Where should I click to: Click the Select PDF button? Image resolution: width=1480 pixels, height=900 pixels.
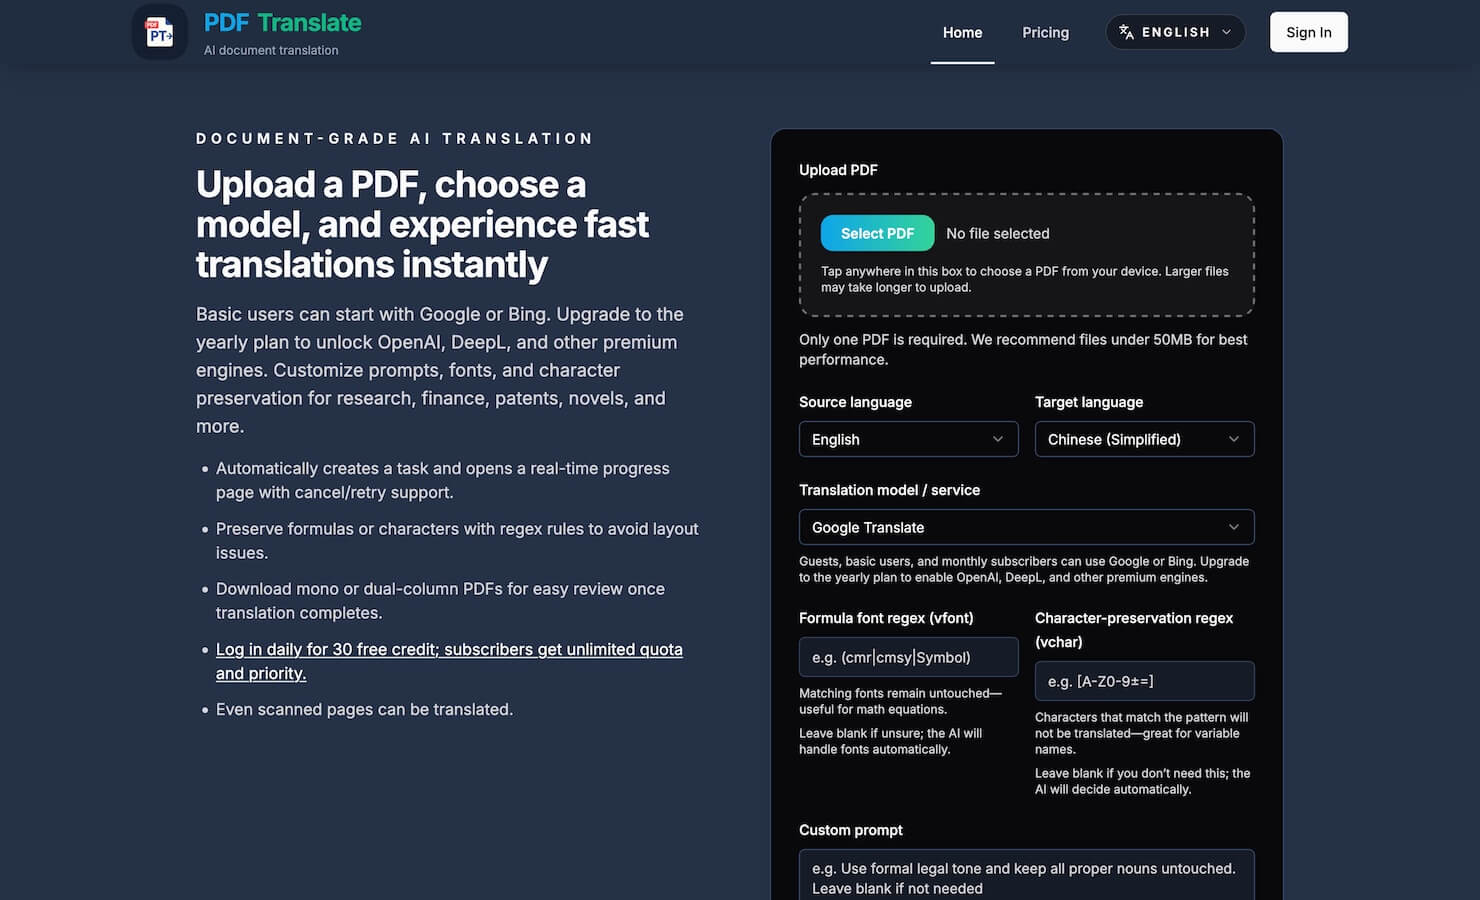click(876, 233)
